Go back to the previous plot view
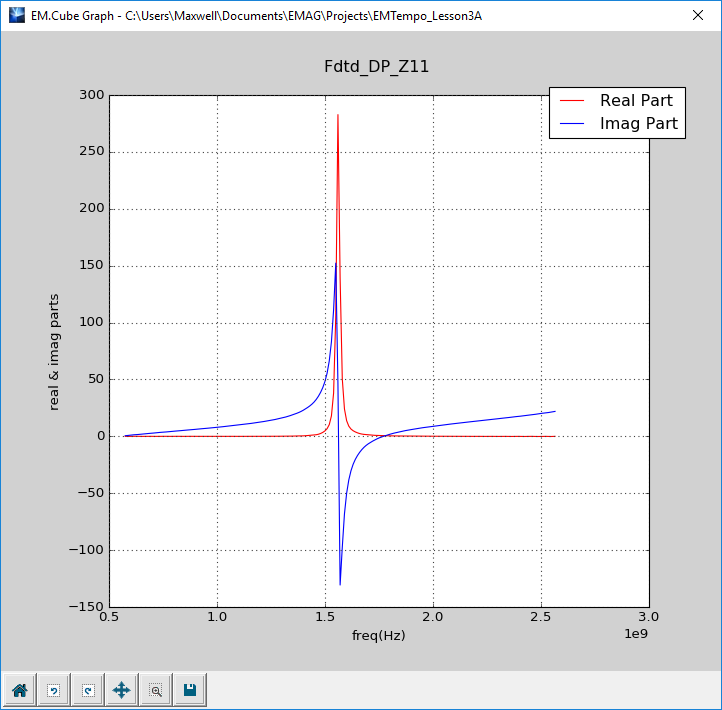The image size is (722, 710). pyautogui.click(x=53, y=690)
